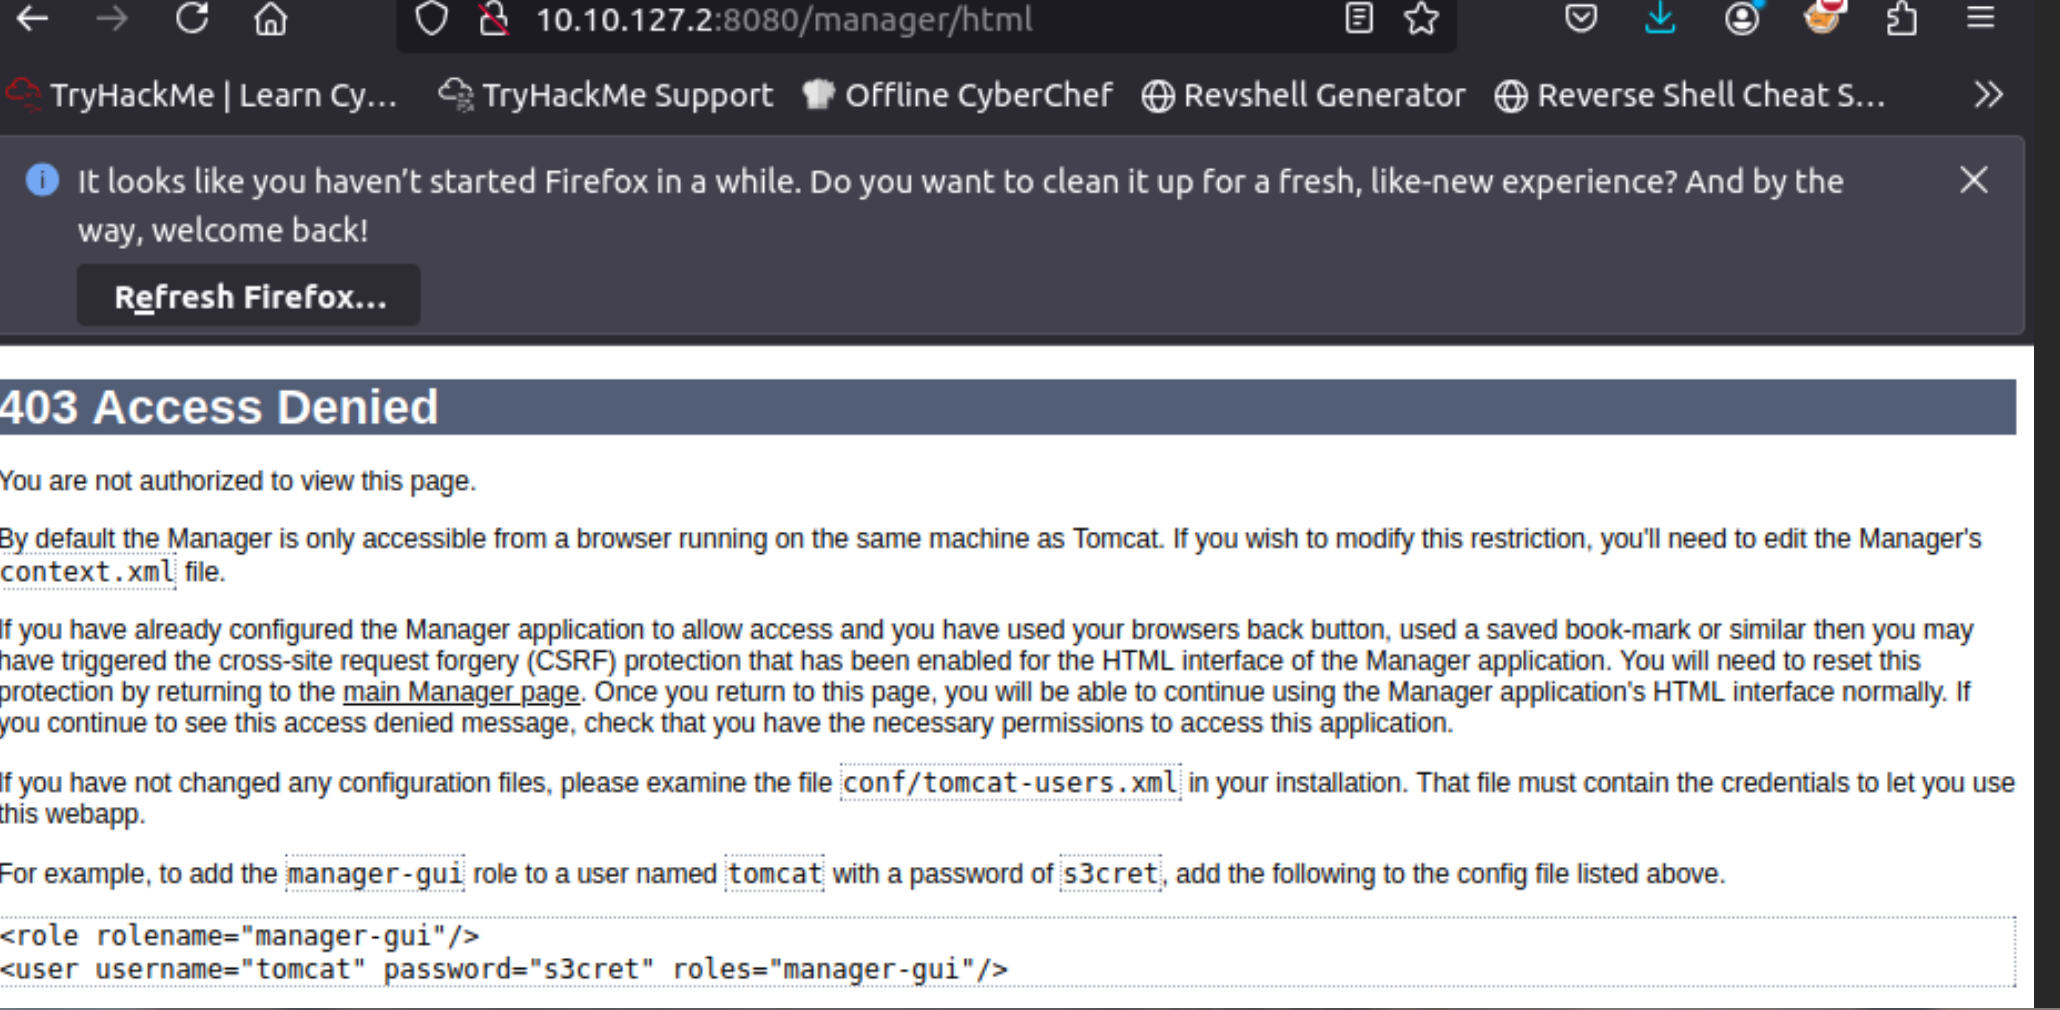This screenshot has width=2060, height=1010.
Task: Open the Firefox account icon
Action: pyautogui.click(x=1742, y=18)
